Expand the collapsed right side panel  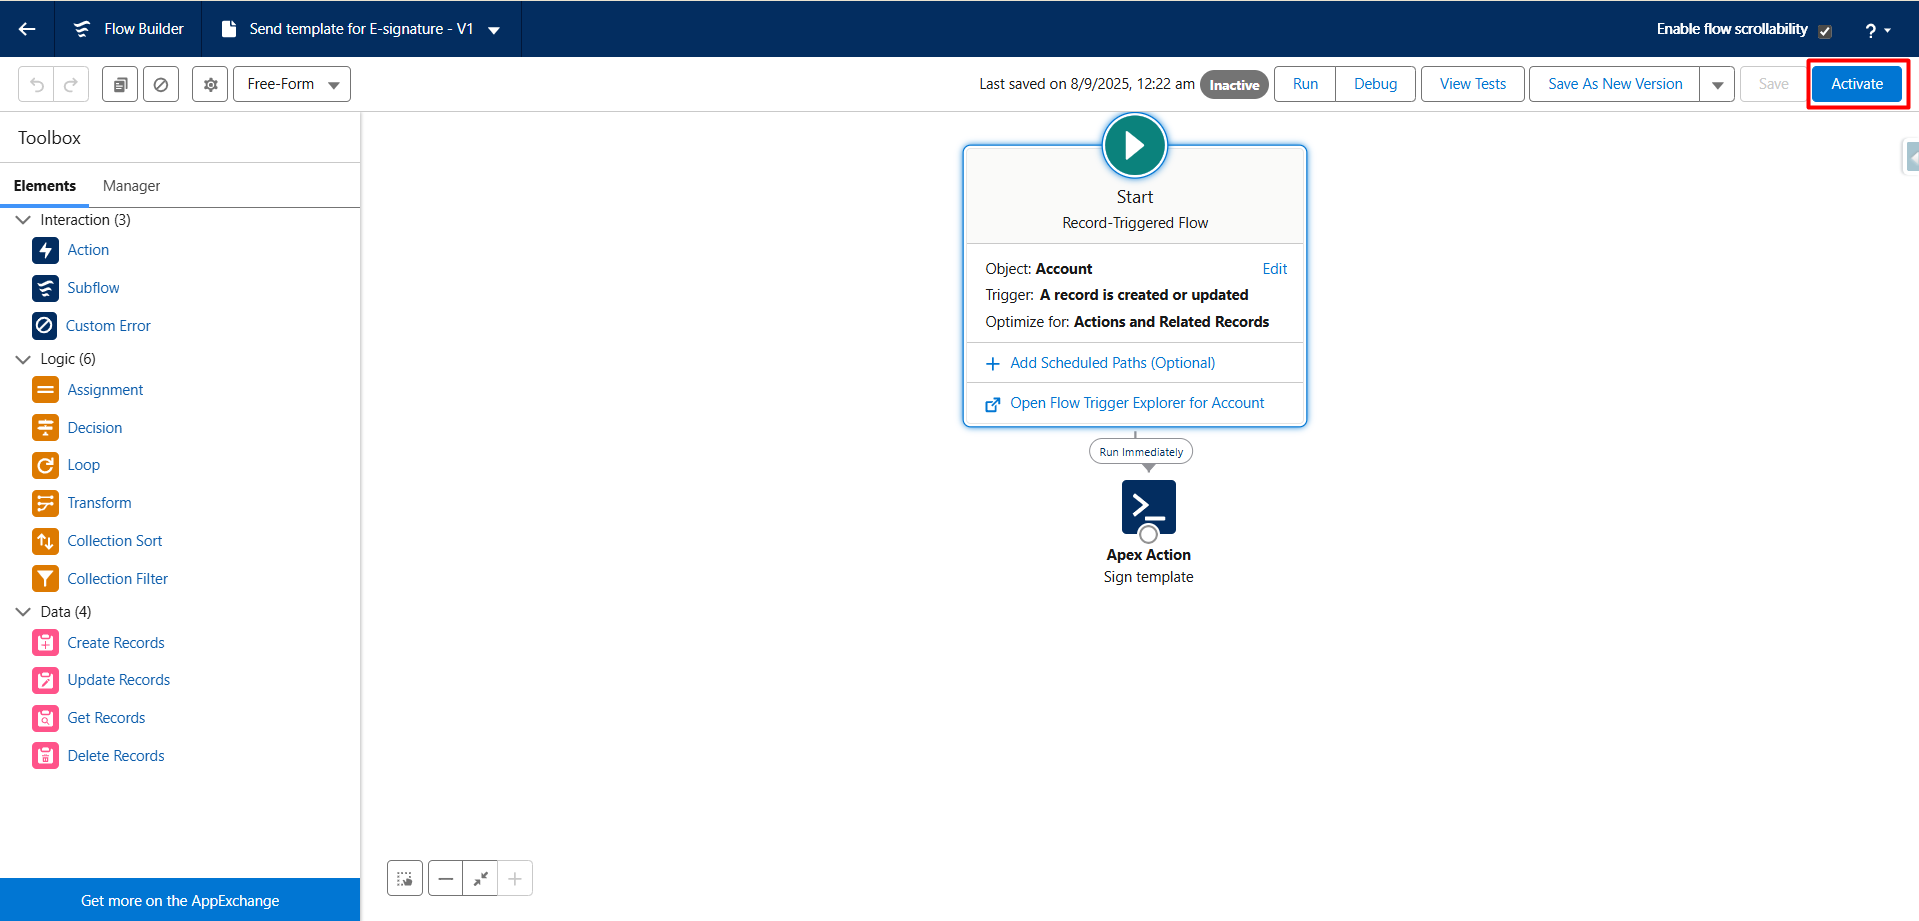pyautogui.click(x=1911, y=157)
